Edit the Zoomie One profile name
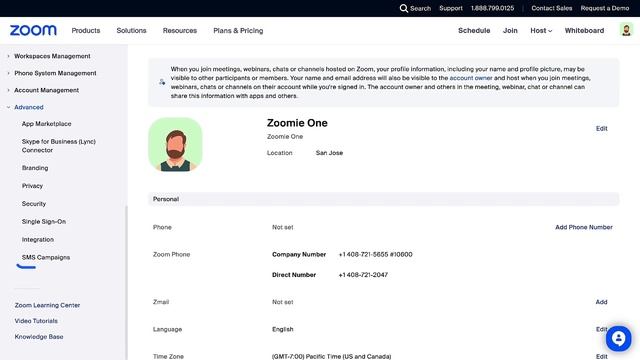The image size is (640, 360). point(601,129)
